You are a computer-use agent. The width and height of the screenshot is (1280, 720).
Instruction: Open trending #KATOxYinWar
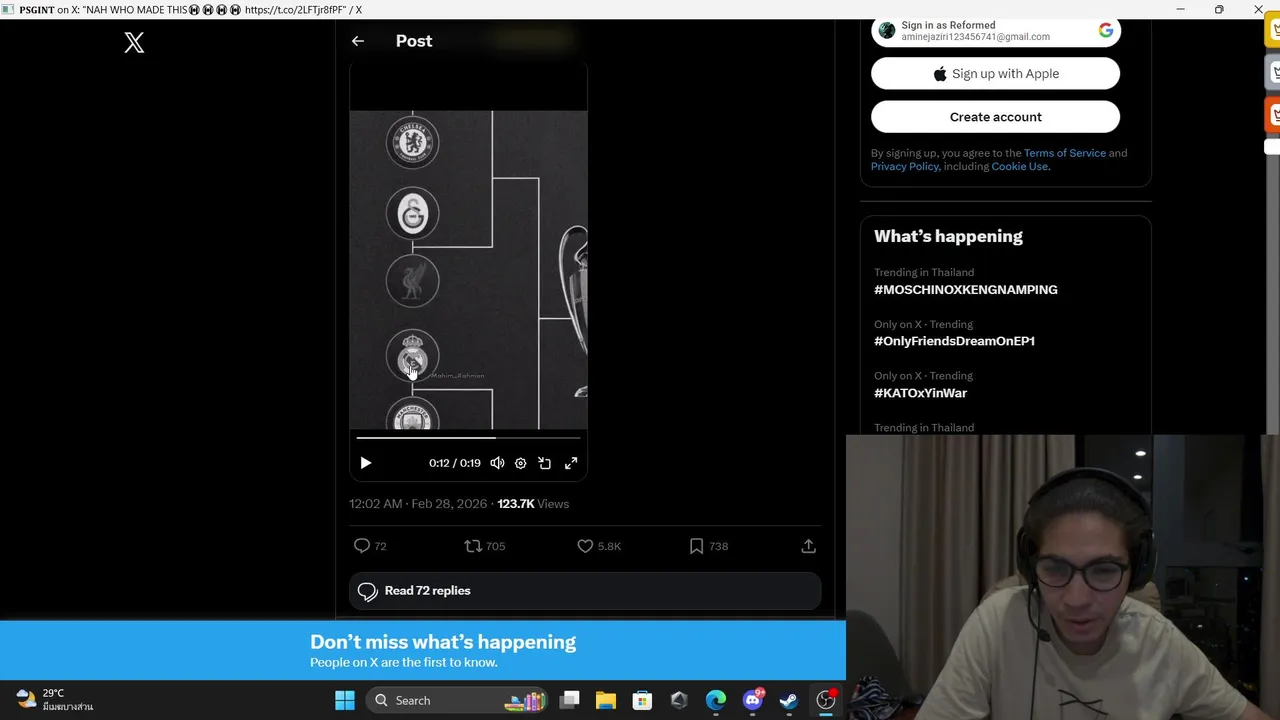coord(920,393)
